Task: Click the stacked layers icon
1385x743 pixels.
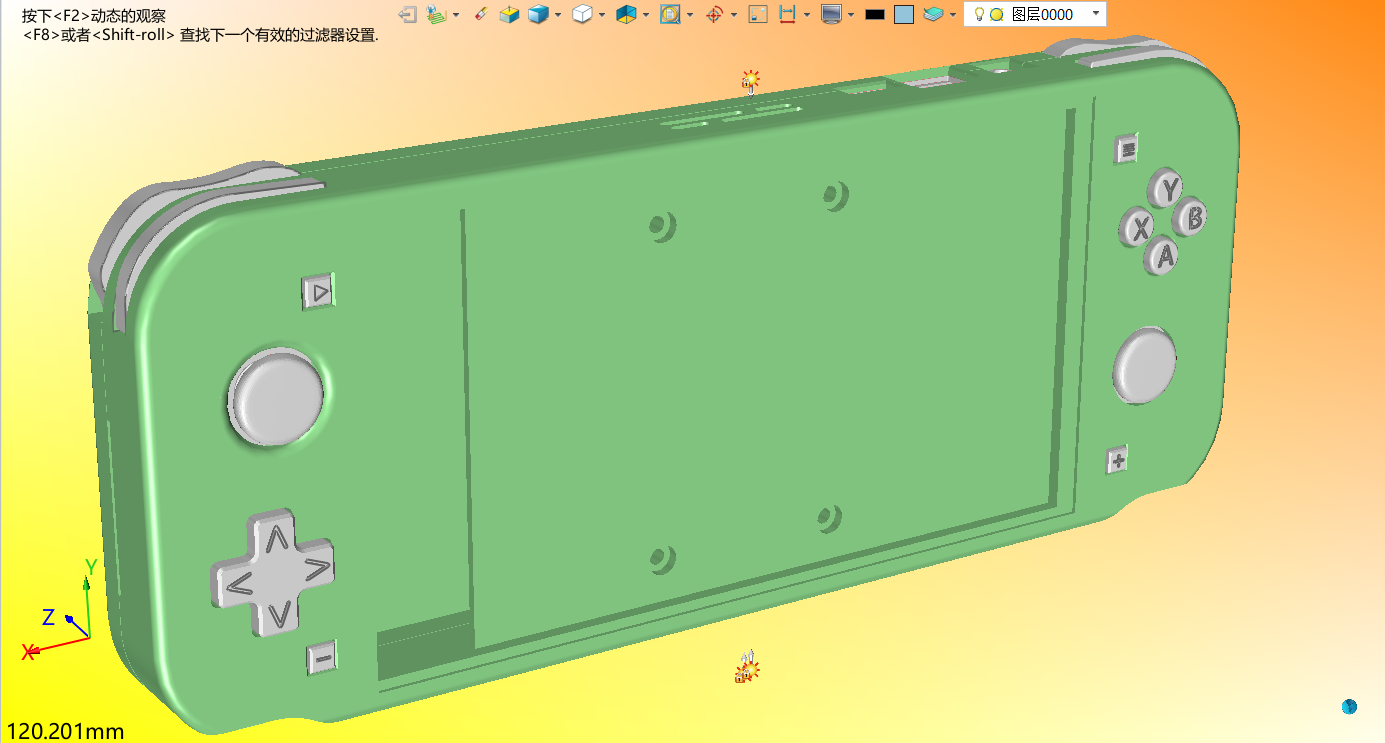Action: 933,14
